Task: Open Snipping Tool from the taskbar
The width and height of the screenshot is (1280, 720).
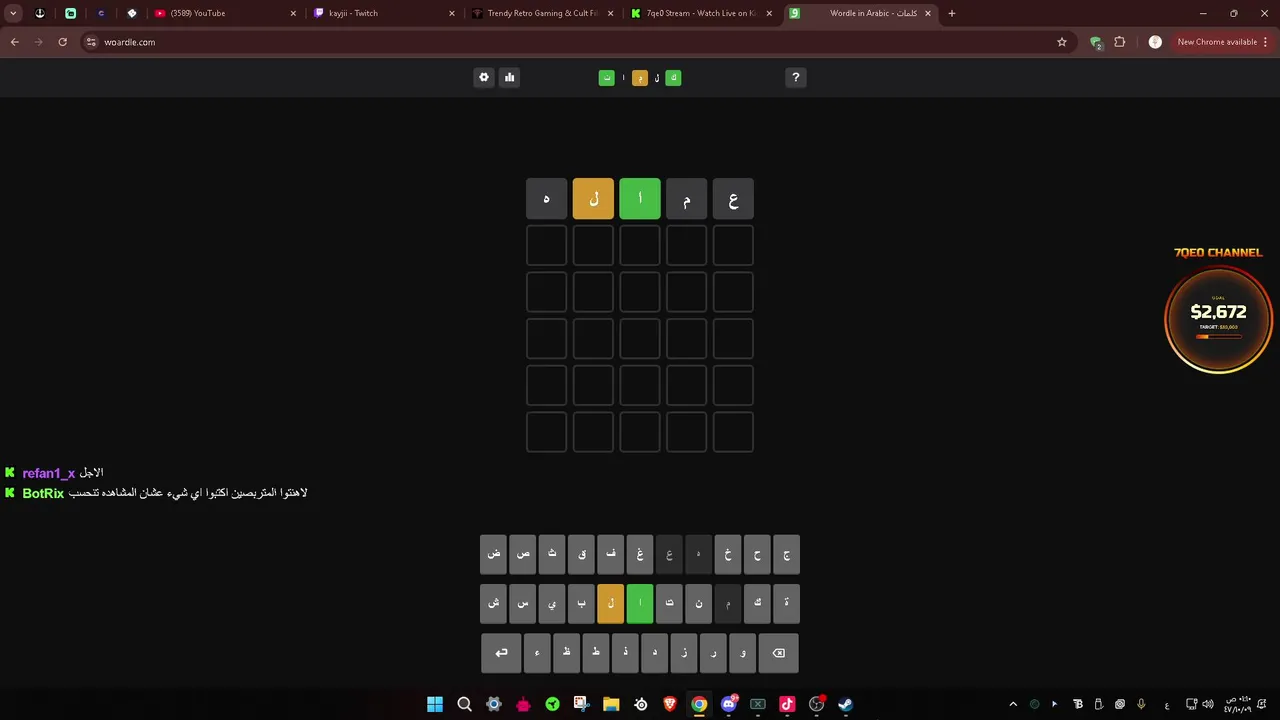Action: 581,704
